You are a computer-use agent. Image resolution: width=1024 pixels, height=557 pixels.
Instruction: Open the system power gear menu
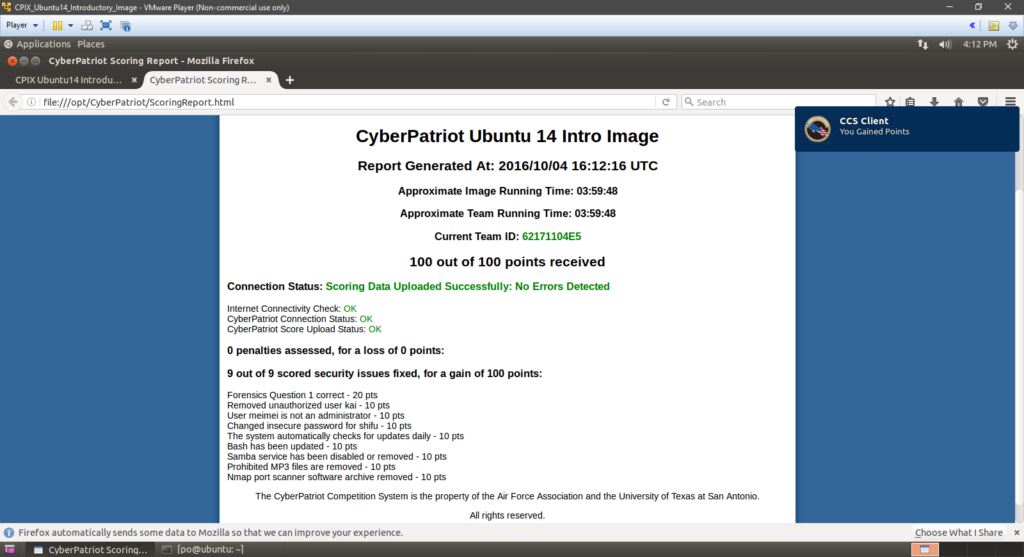(x=1012, y=44)
